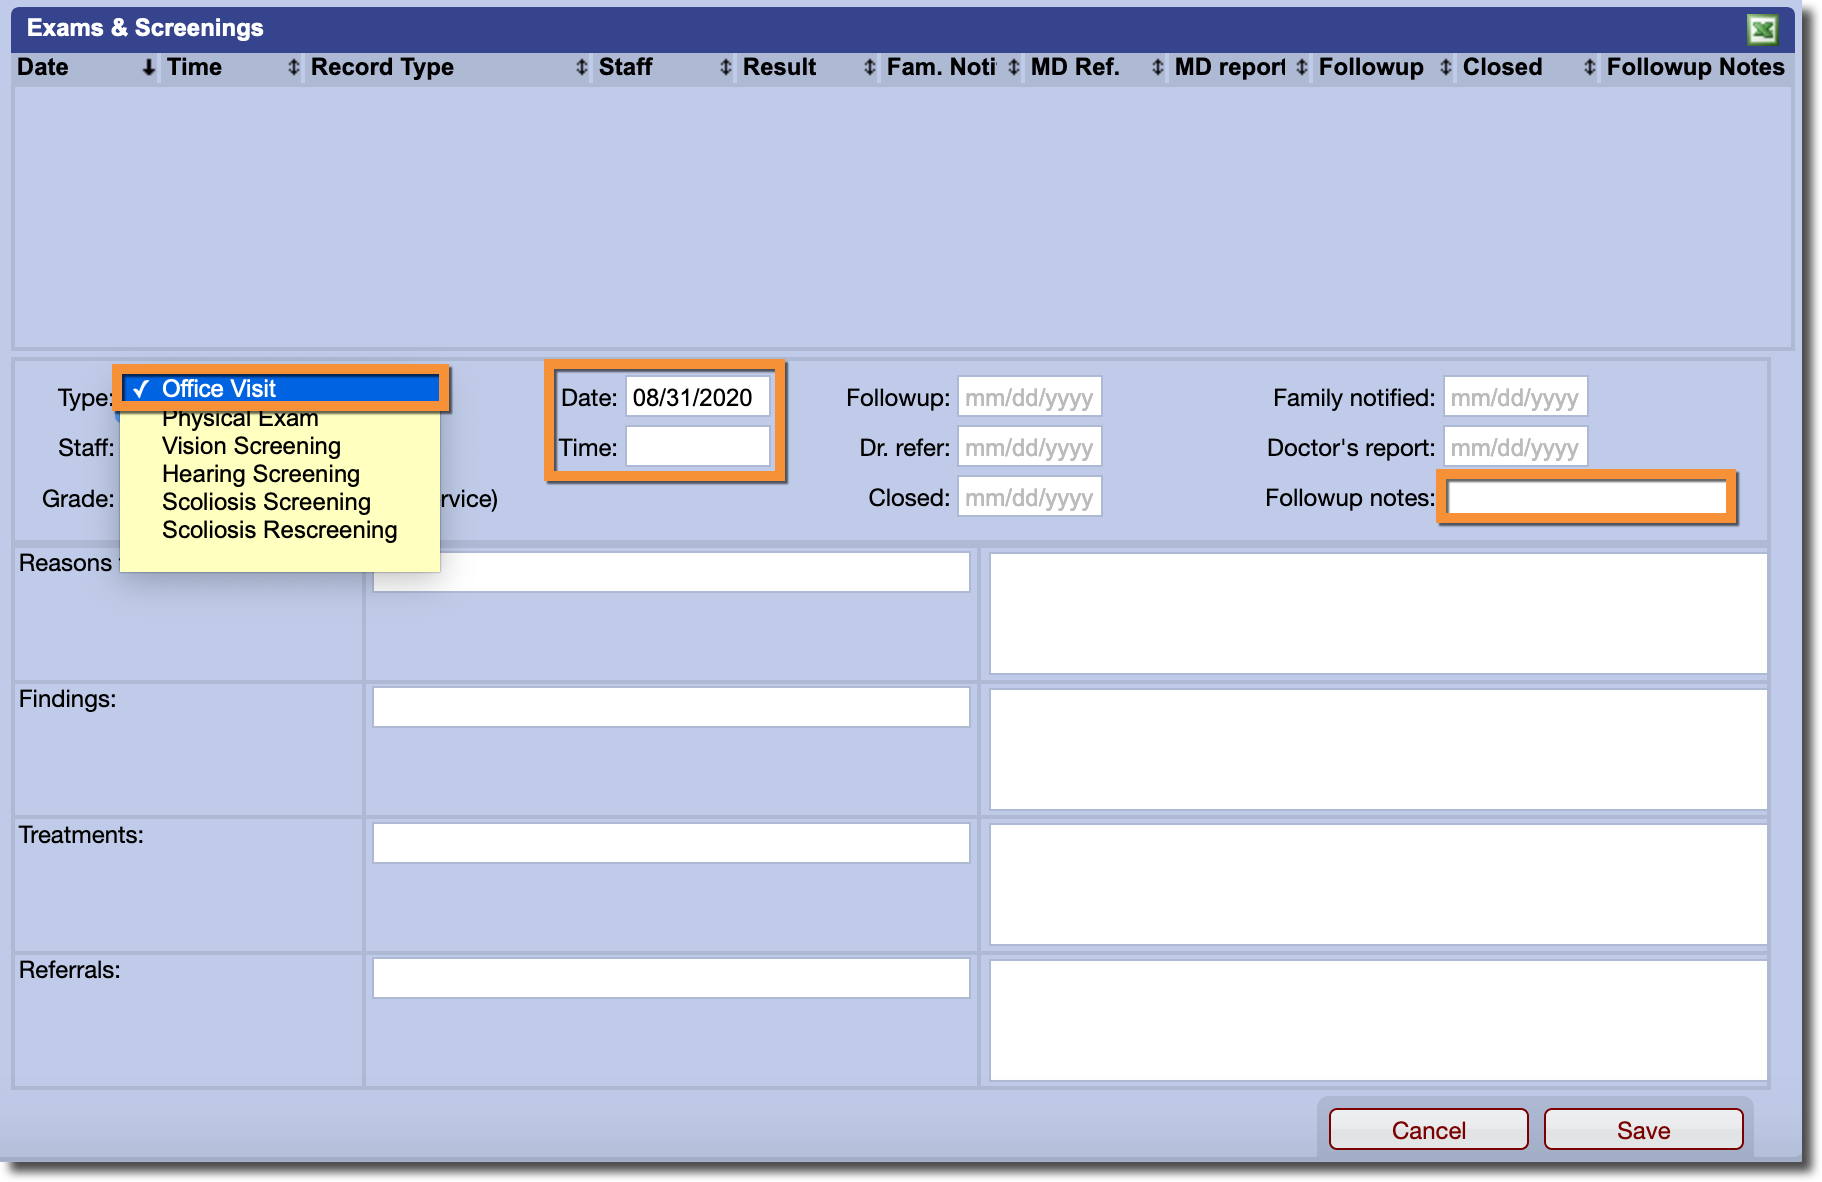The width and height of the screenshot is (1822, 1182).
Task: Sort by Date column header
Action: coord(44,67)
